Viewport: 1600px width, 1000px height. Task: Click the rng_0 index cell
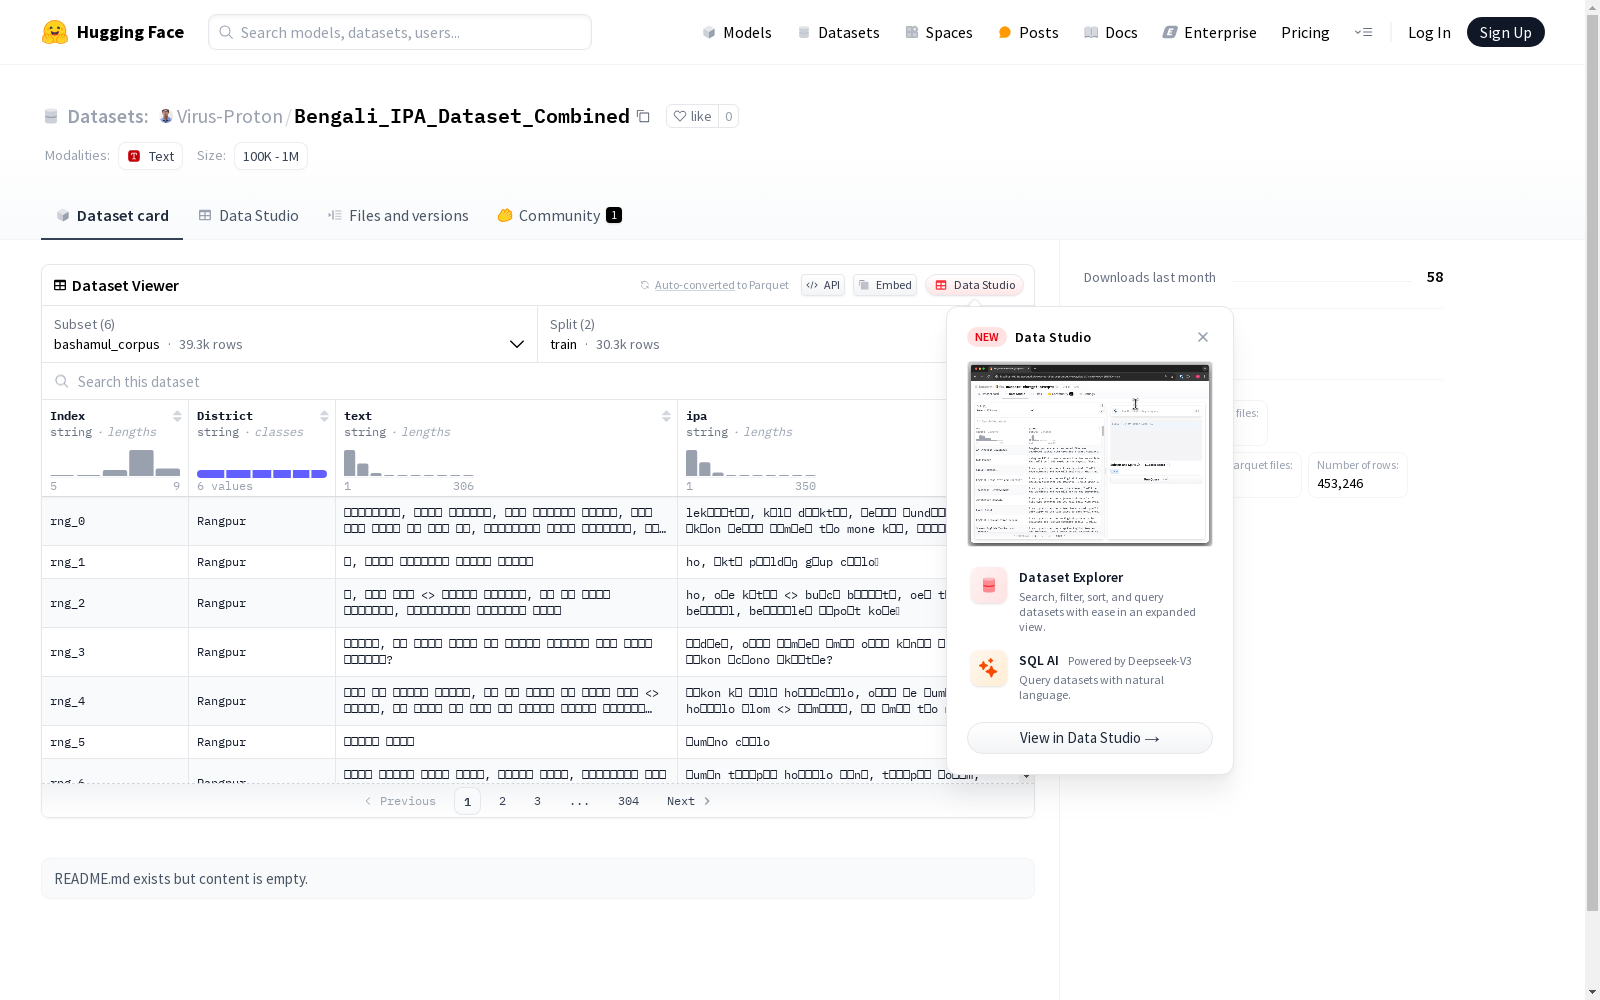[x=115, y=521]
